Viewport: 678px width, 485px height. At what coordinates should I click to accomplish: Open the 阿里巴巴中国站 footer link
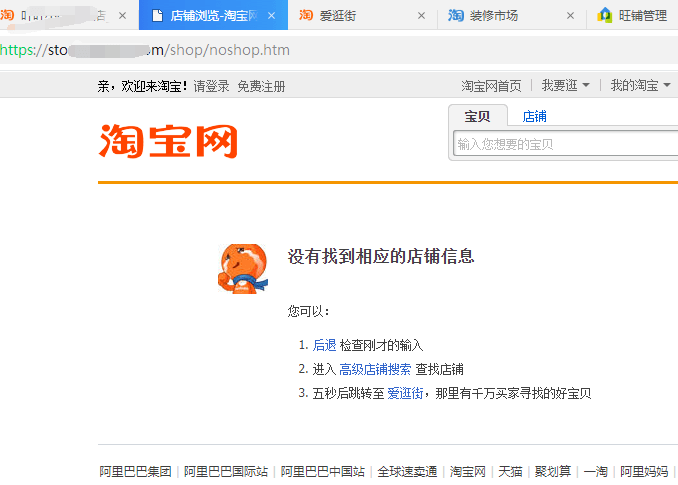323,471
